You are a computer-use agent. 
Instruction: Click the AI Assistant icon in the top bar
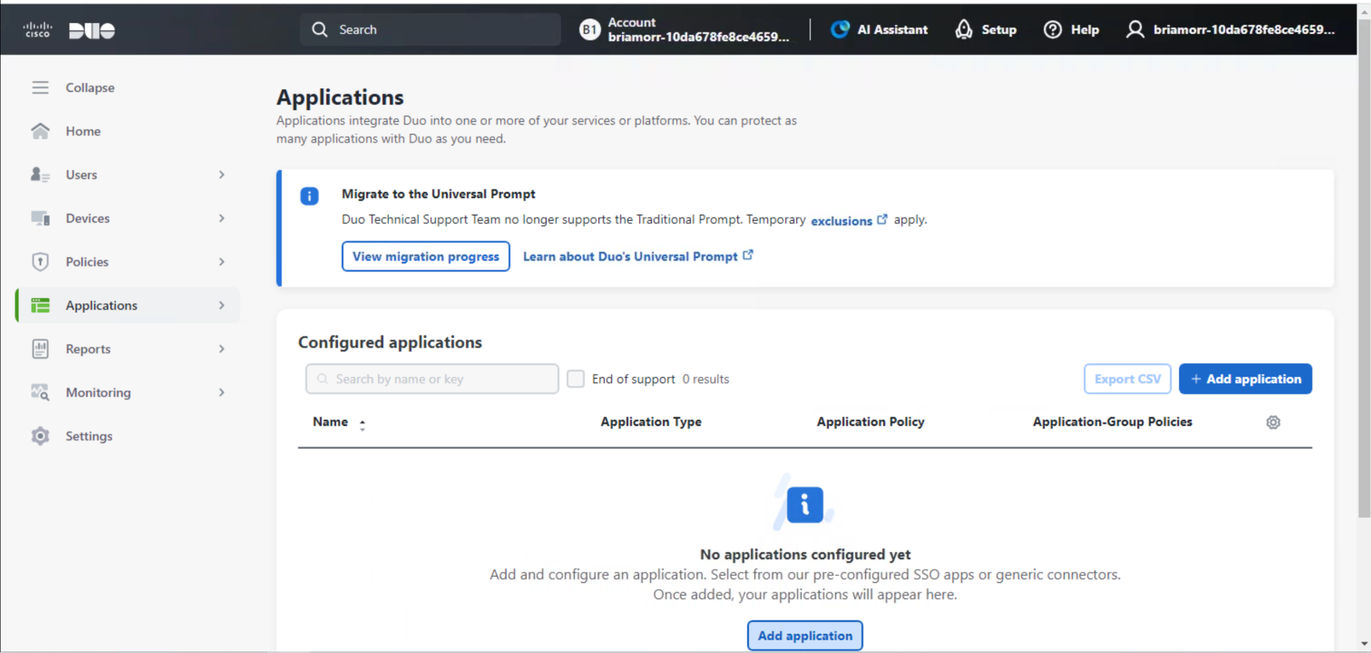pyautogui.click(x=839, y=29)
